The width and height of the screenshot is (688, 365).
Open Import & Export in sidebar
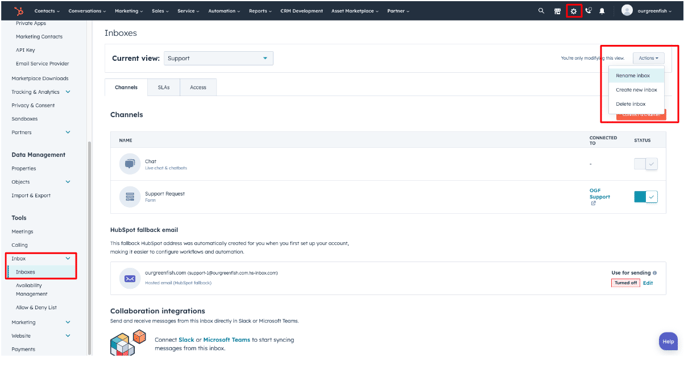click(31, 196)
